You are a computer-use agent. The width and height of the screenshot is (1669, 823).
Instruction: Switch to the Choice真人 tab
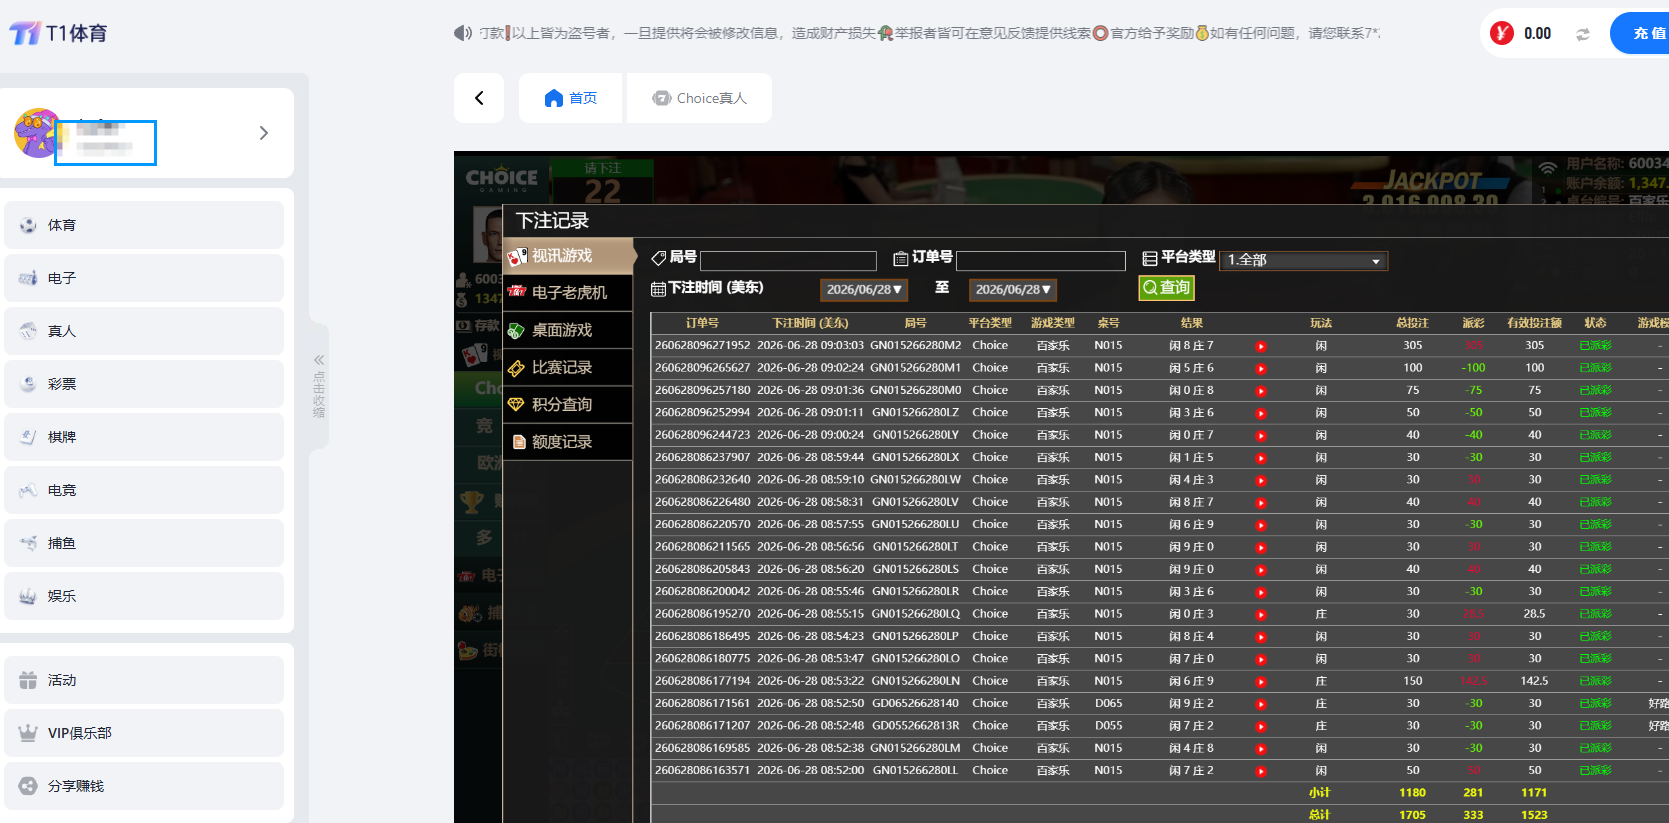point(699,98)
